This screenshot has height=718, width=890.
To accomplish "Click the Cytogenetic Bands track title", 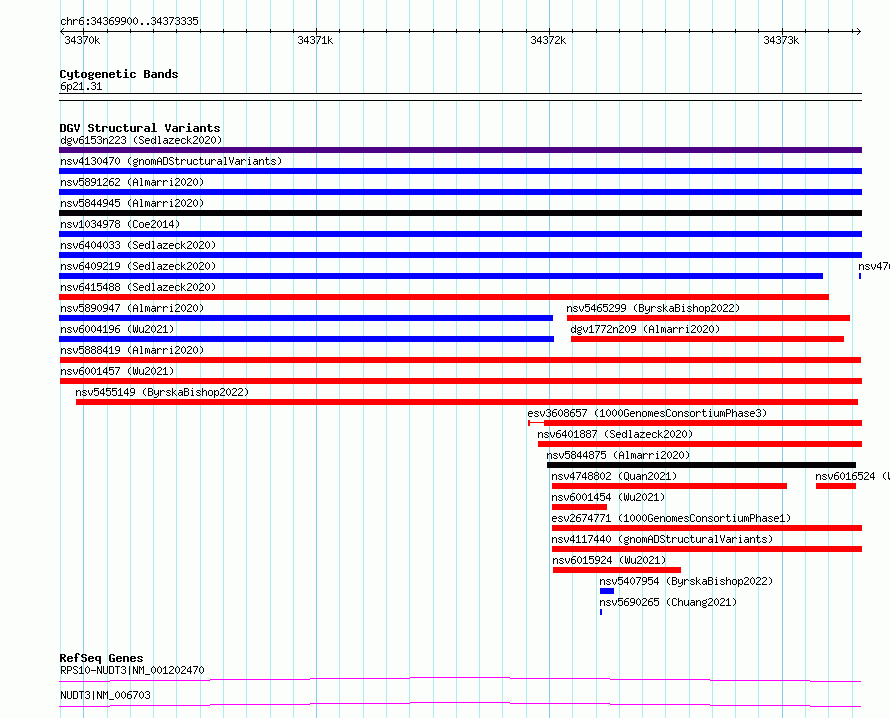I will (x=119, y=74).
